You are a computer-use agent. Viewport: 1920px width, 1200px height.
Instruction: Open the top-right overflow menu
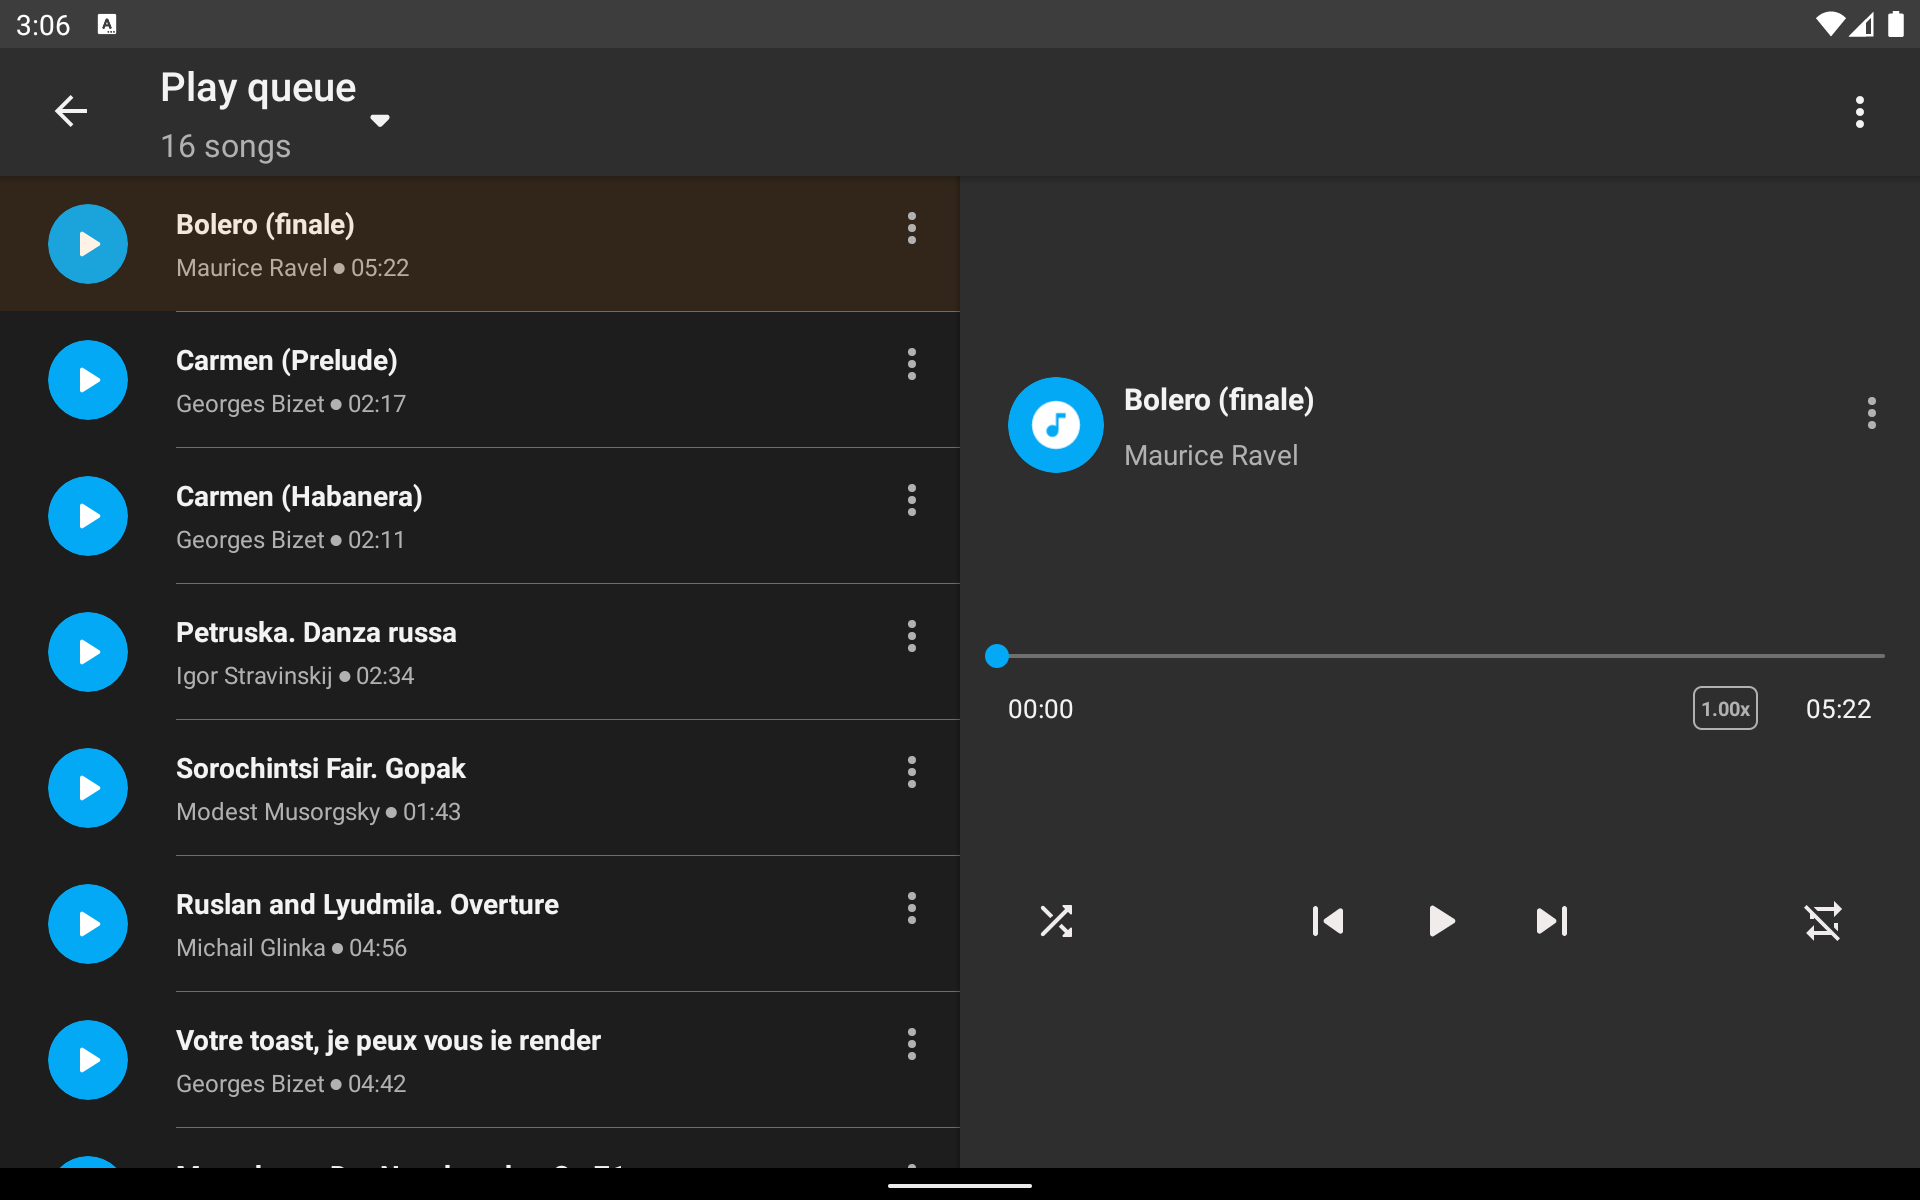point(1859,112)
